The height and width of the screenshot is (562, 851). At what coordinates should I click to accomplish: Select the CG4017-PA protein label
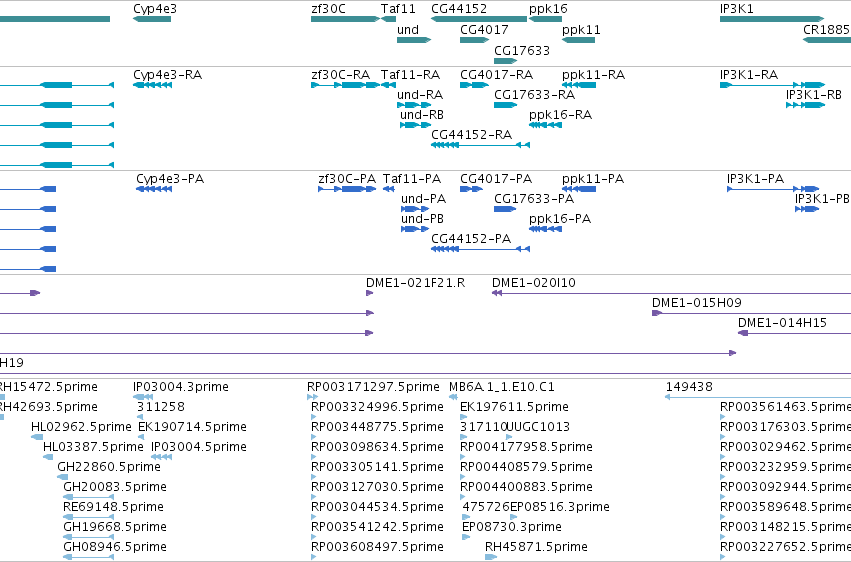(496, 179)
